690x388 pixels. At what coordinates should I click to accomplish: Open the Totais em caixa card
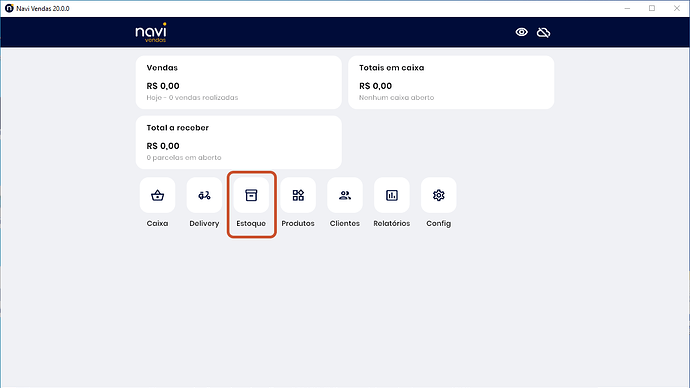[451, 82]
